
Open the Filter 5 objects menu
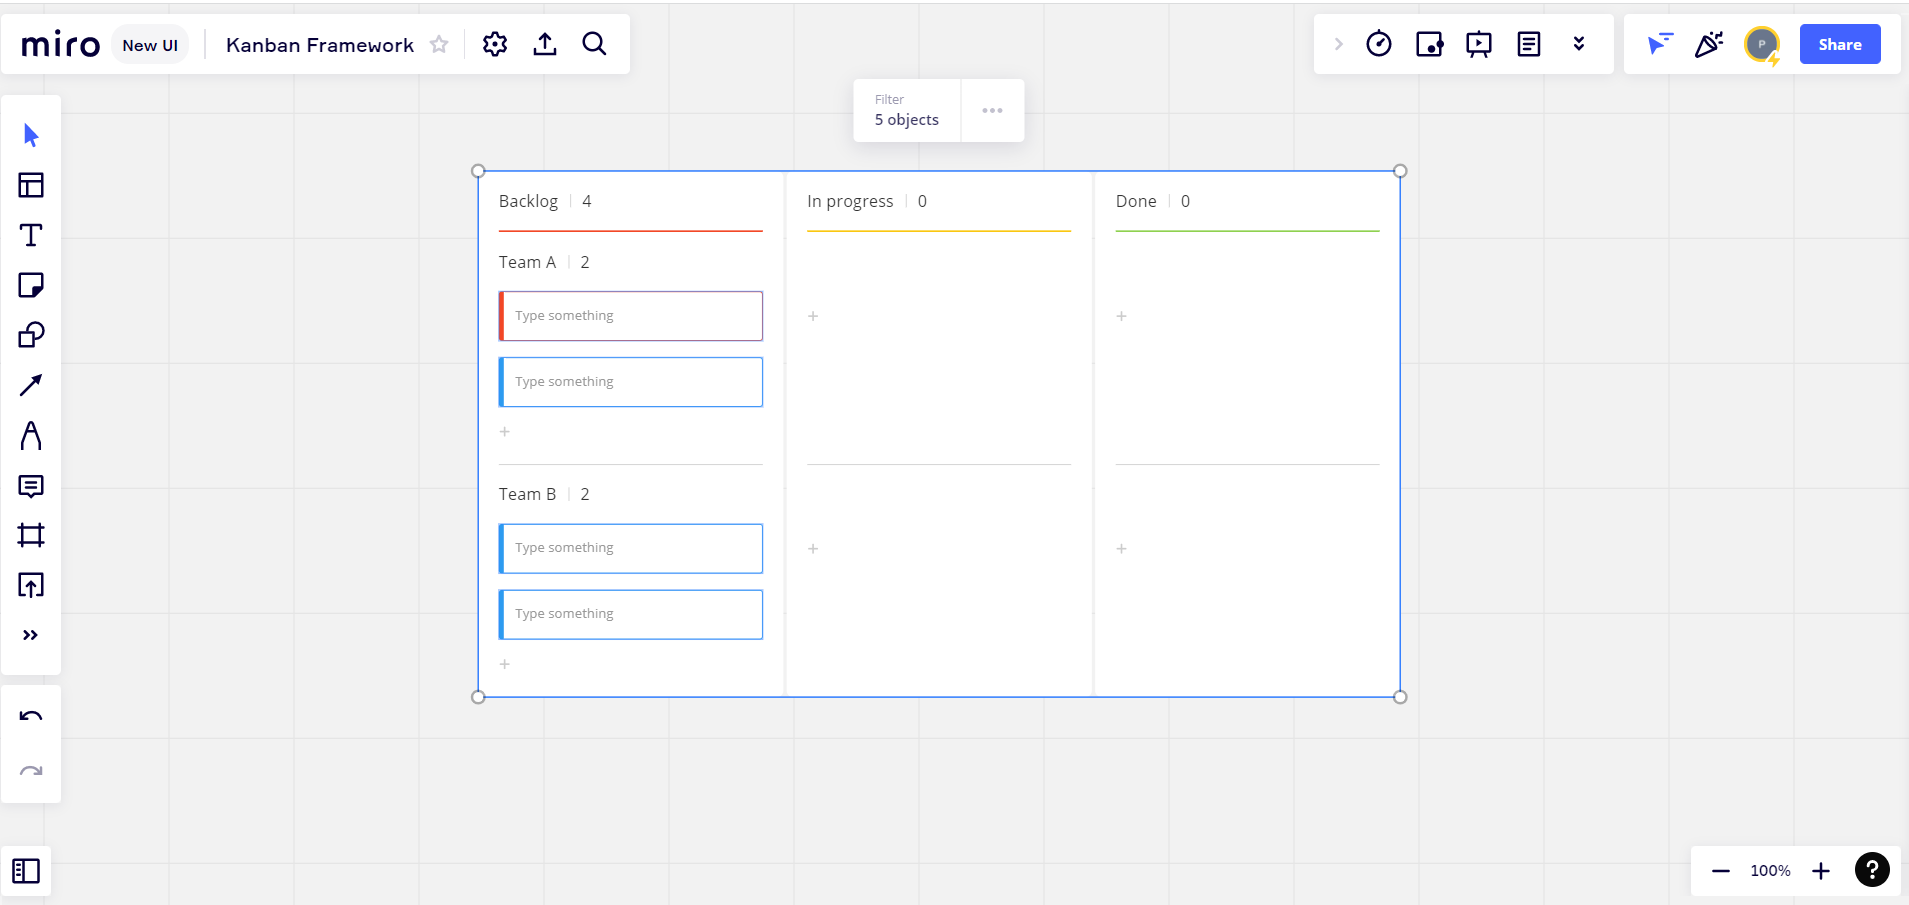point(906,110)
